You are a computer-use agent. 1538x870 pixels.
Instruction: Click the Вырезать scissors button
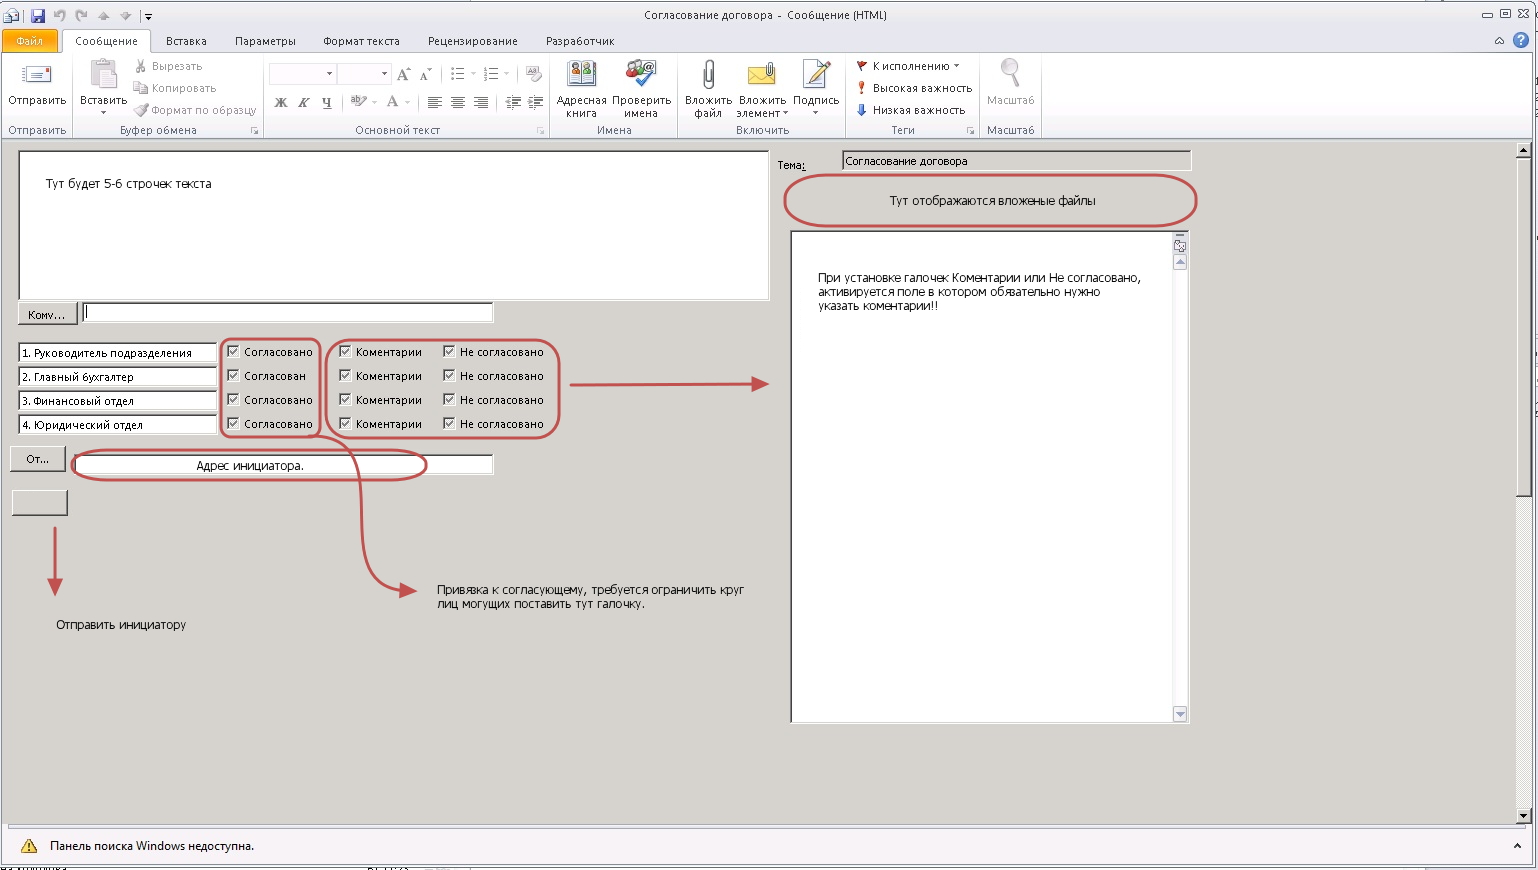[168, 66]
